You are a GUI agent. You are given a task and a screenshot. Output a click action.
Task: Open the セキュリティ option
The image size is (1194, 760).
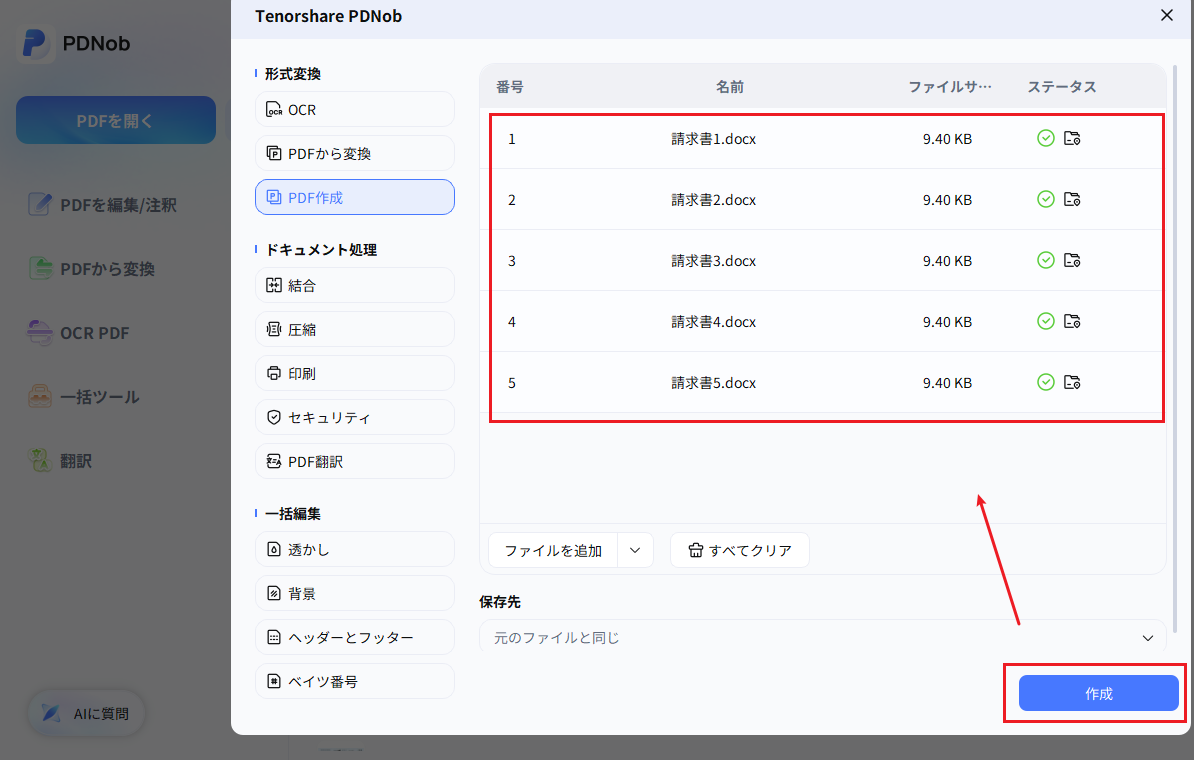355,417
